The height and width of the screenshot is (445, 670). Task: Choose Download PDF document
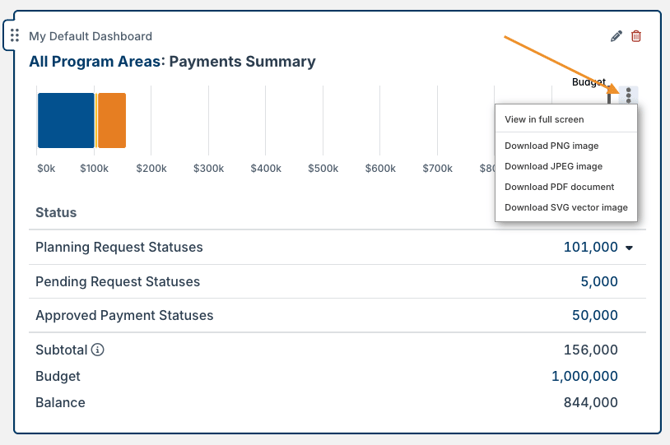pos(559,187)
